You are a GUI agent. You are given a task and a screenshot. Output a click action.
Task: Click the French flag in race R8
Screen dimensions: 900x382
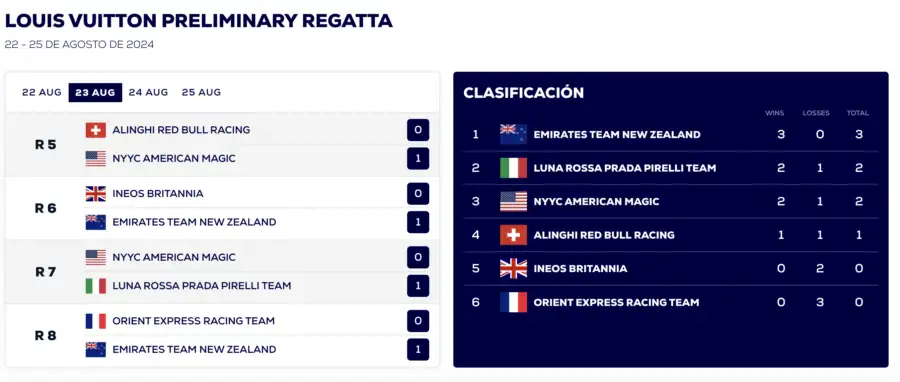[x=96, y=321]
